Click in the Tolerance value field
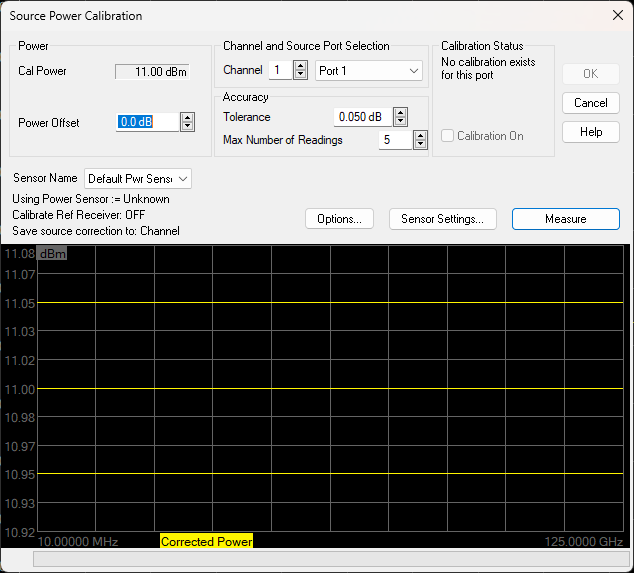Viewport: 634px width, 573px height. tap(361, 117)
